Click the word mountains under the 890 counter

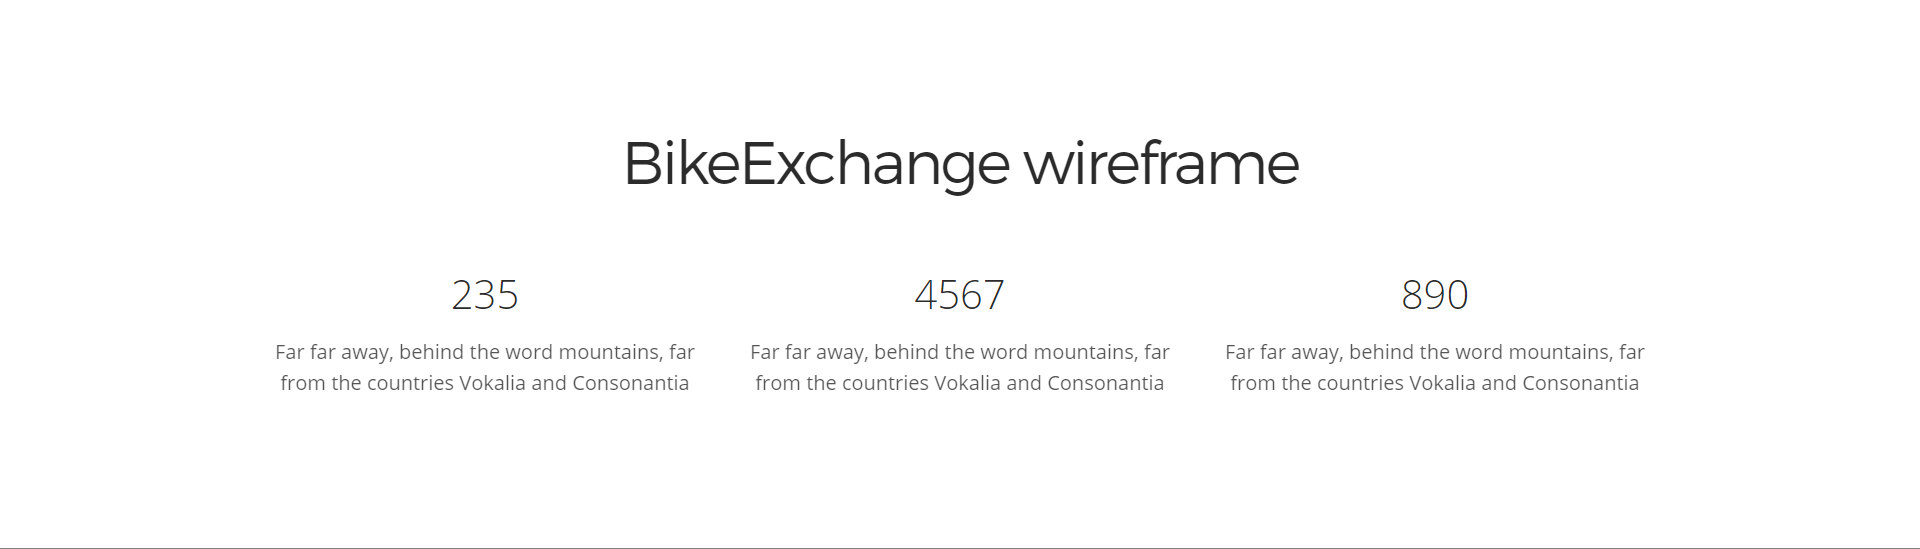(1560, 352)
